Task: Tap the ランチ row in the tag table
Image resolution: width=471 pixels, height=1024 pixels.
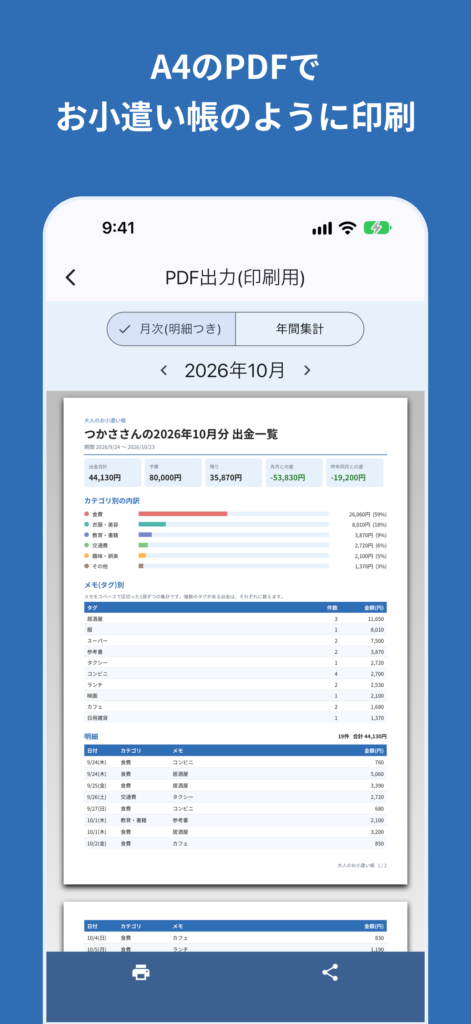Action: (235, 684)
